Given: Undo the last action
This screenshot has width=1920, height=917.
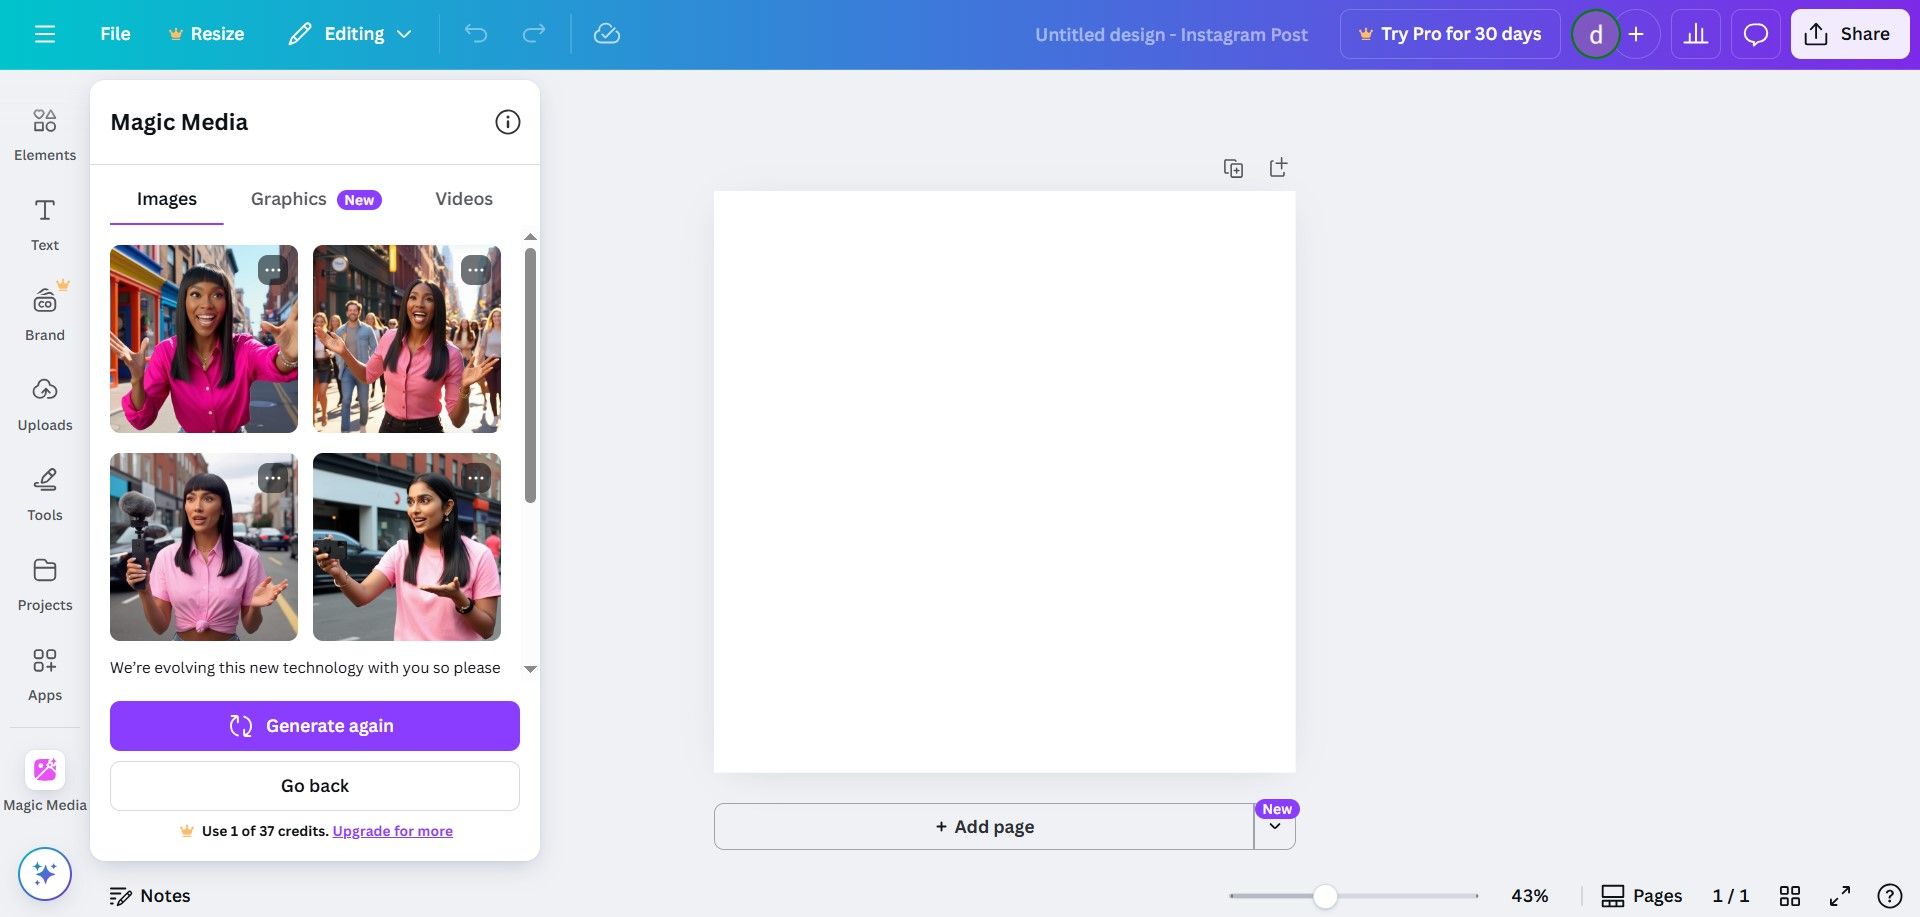Looking at the screenshot, I should click(476, 34).
